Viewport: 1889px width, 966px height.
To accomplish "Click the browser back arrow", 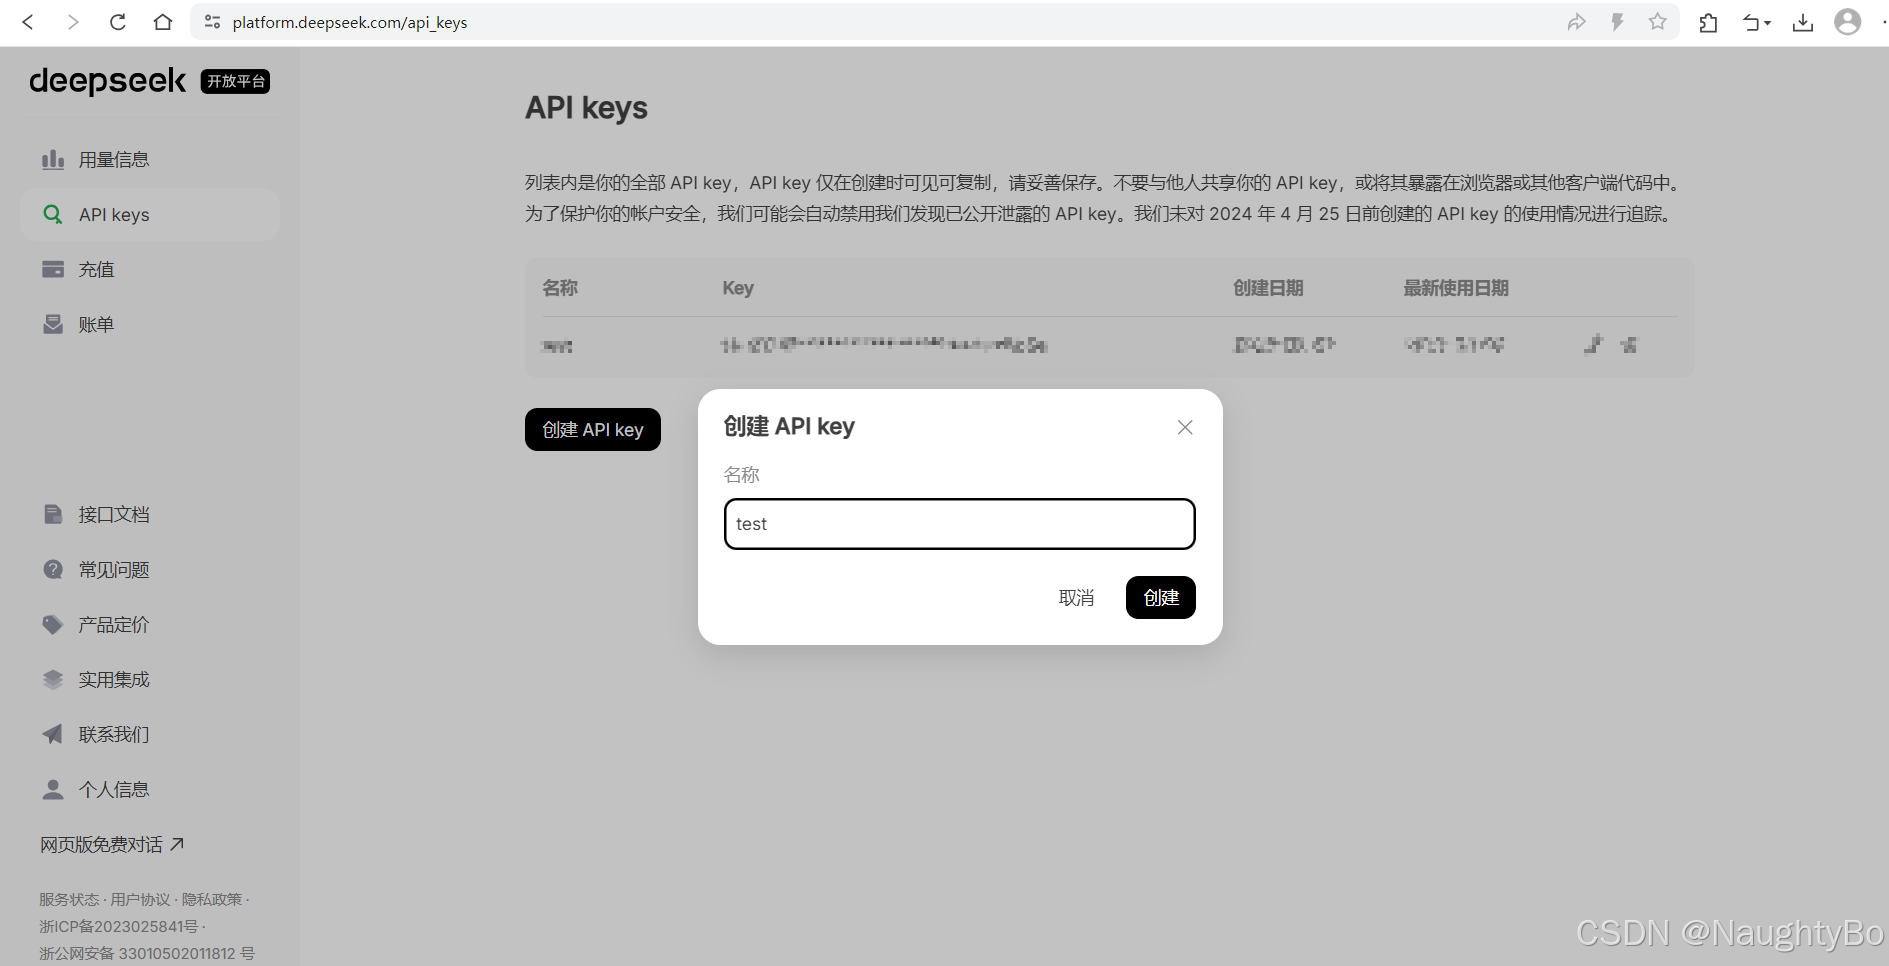I will [x=28, y=22].
